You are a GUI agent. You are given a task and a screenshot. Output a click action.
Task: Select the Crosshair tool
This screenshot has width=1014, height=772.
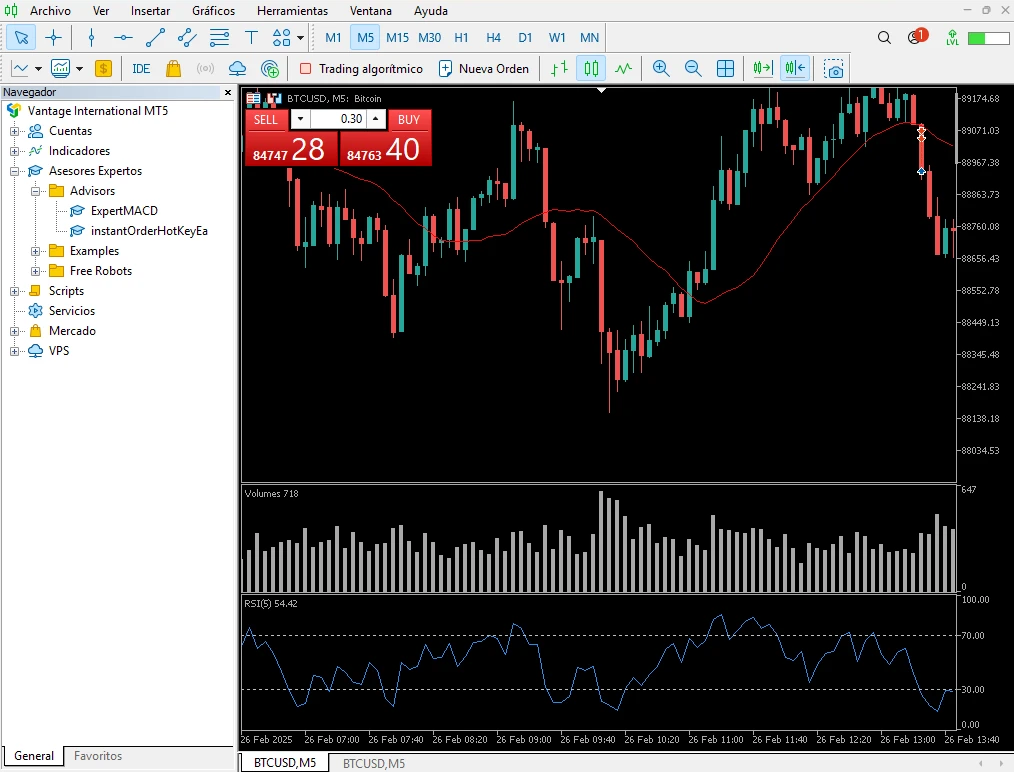click(54, 37)
